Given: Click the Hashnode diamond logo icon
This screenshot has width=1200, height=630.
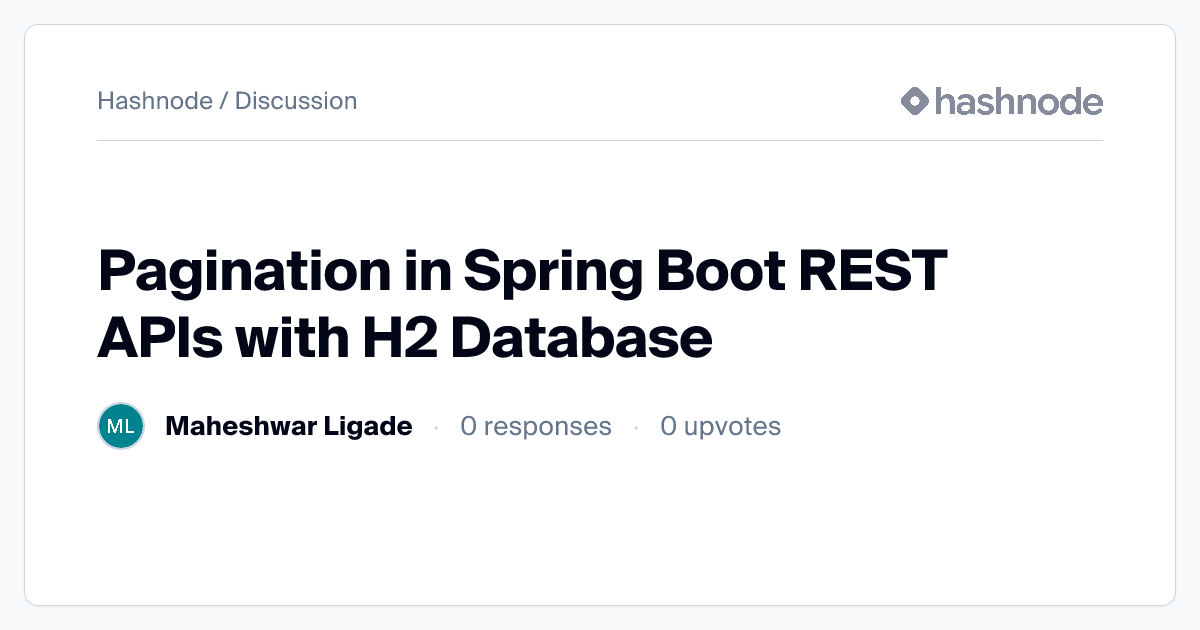Looking at the screenshot, I should 915,101.
